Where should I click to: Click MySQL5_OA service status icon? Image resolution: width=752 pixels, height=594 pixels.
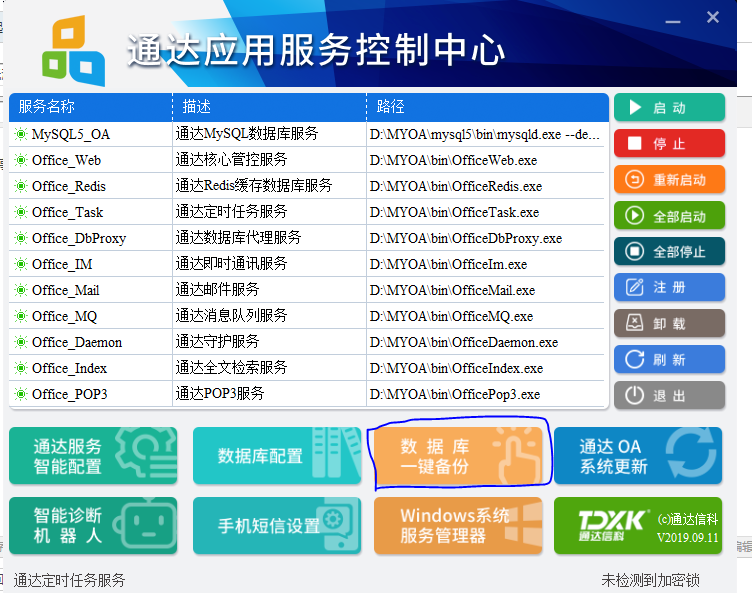[21, 134]
